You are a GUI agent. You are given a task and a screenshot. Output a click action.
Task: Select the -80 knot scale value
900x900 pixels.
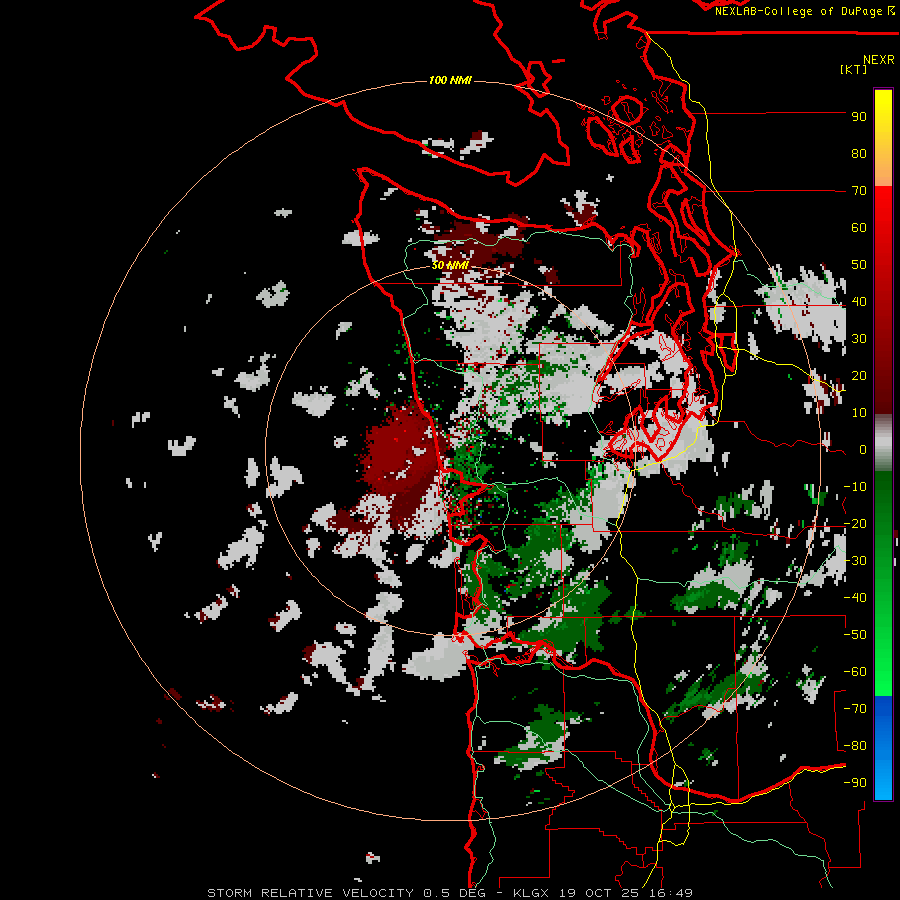855,746
